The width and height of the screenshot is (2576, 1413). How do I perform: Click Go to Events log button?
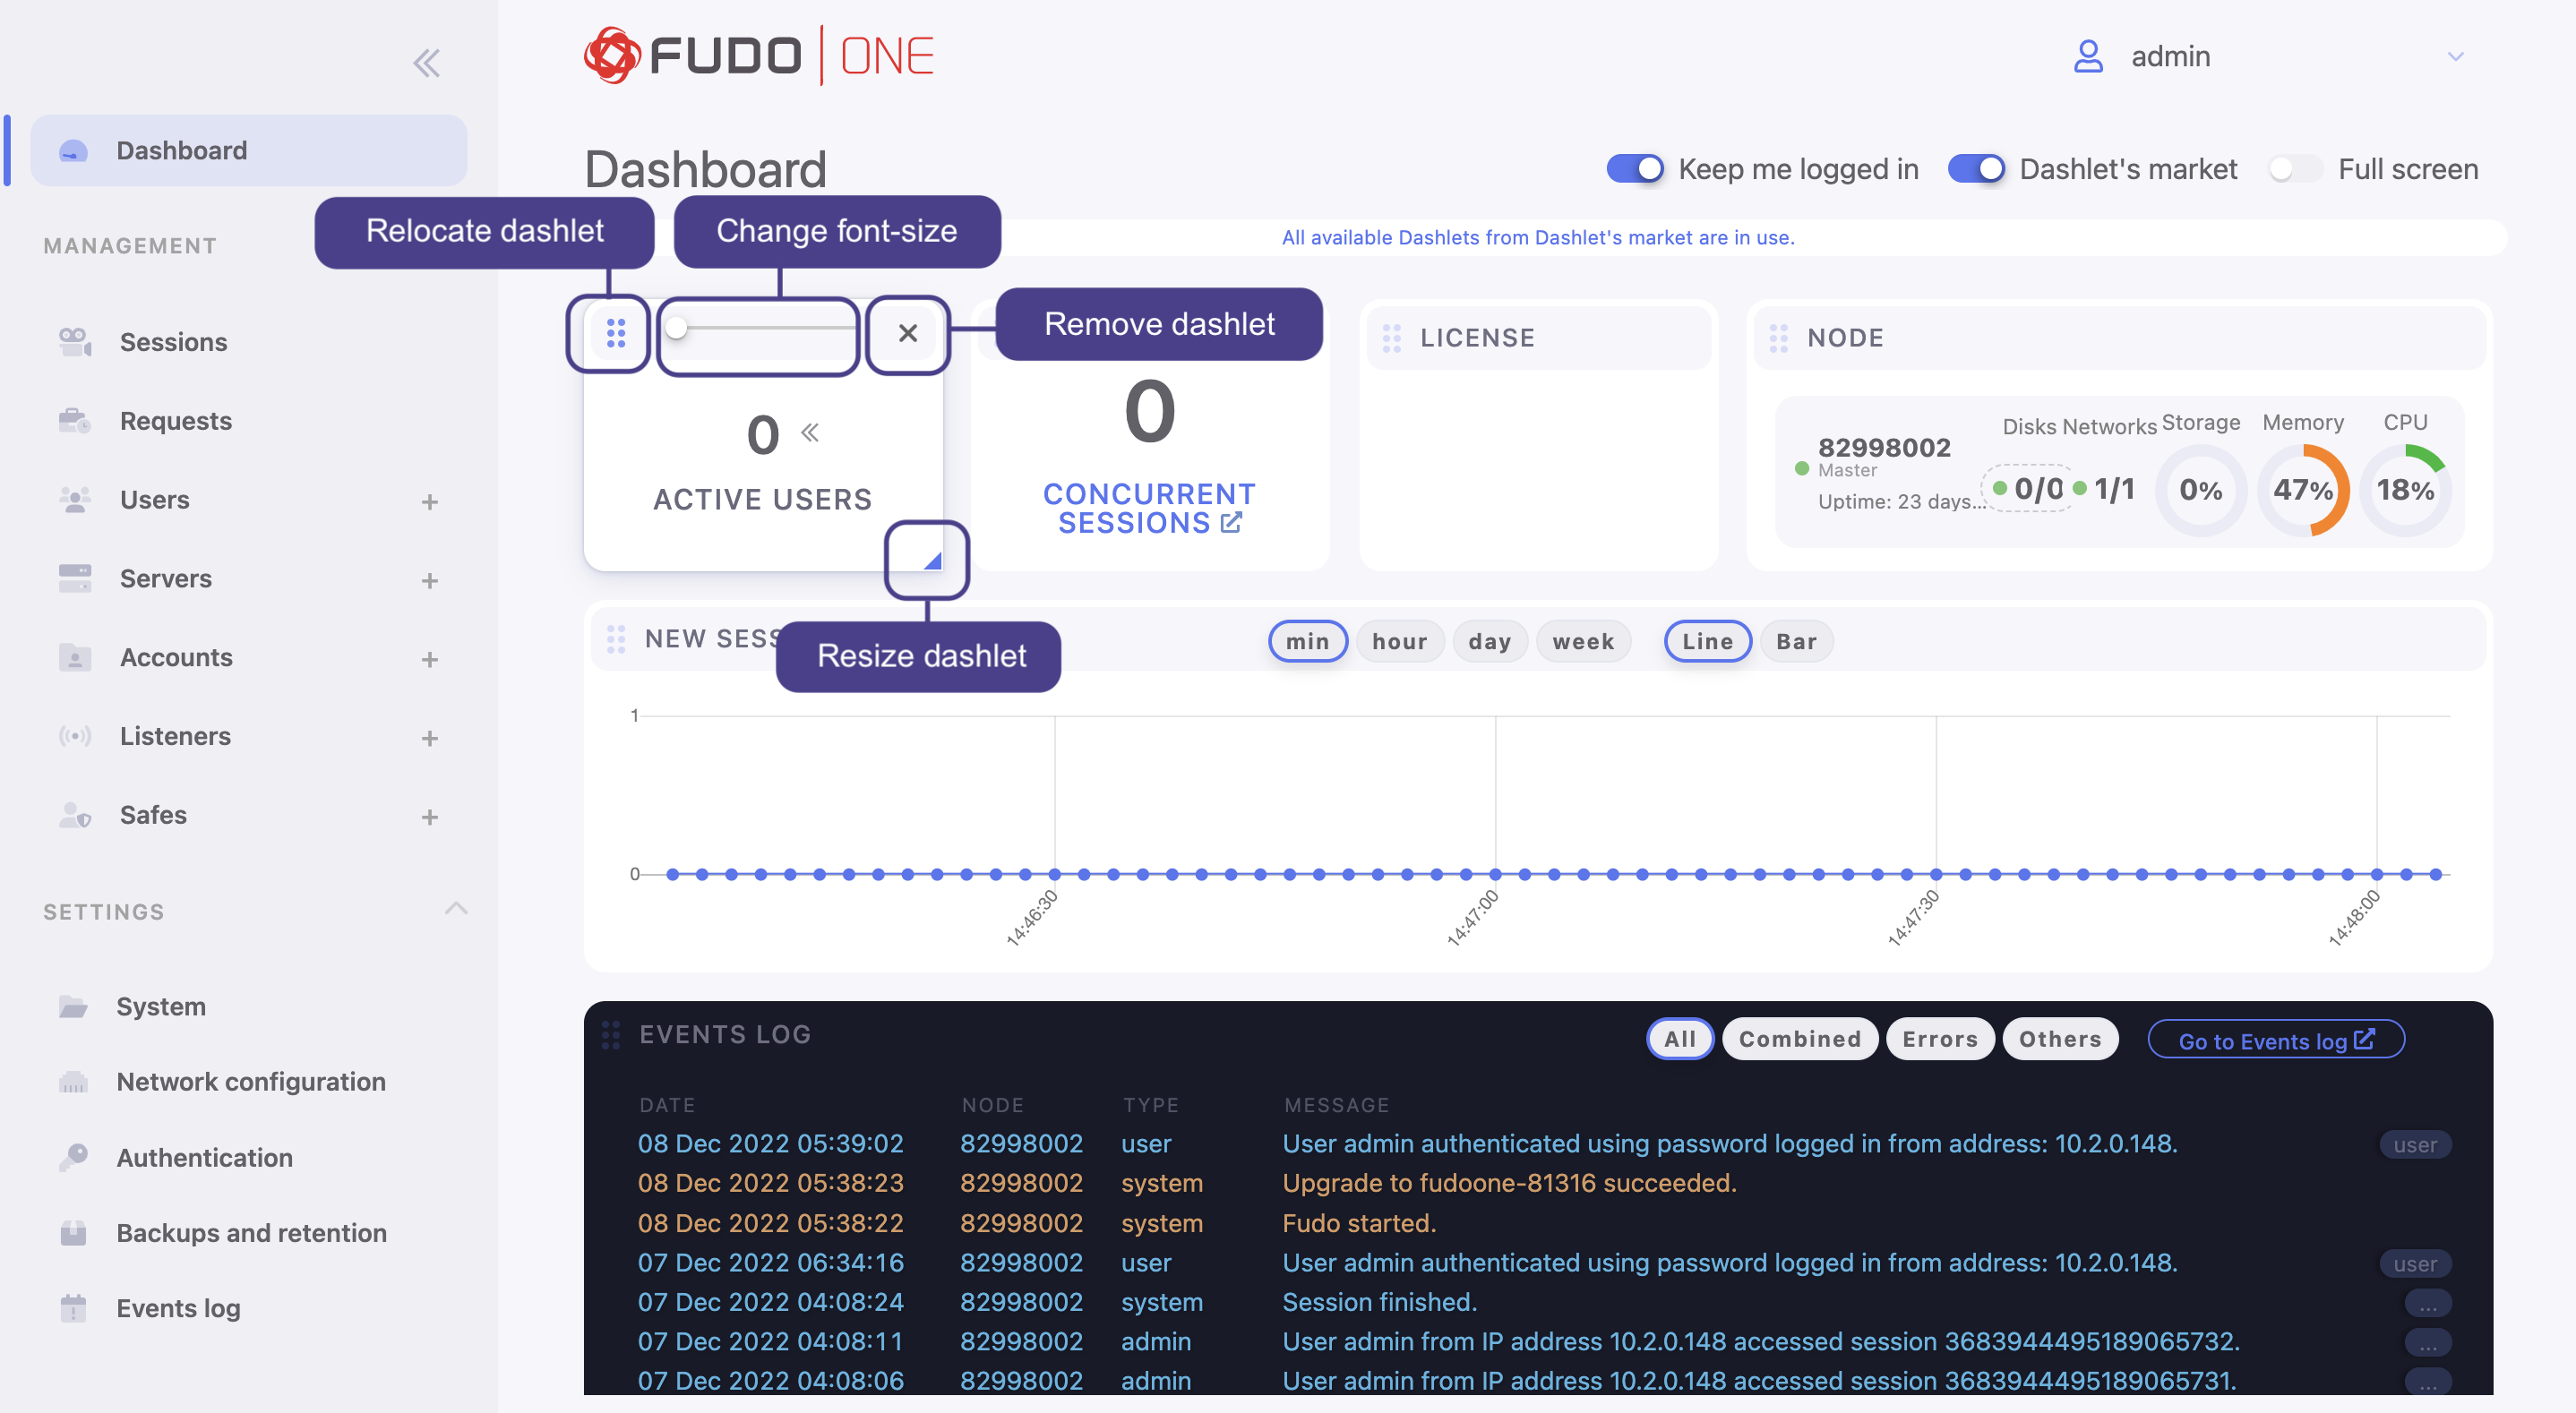click(x=2275, y=1039)
